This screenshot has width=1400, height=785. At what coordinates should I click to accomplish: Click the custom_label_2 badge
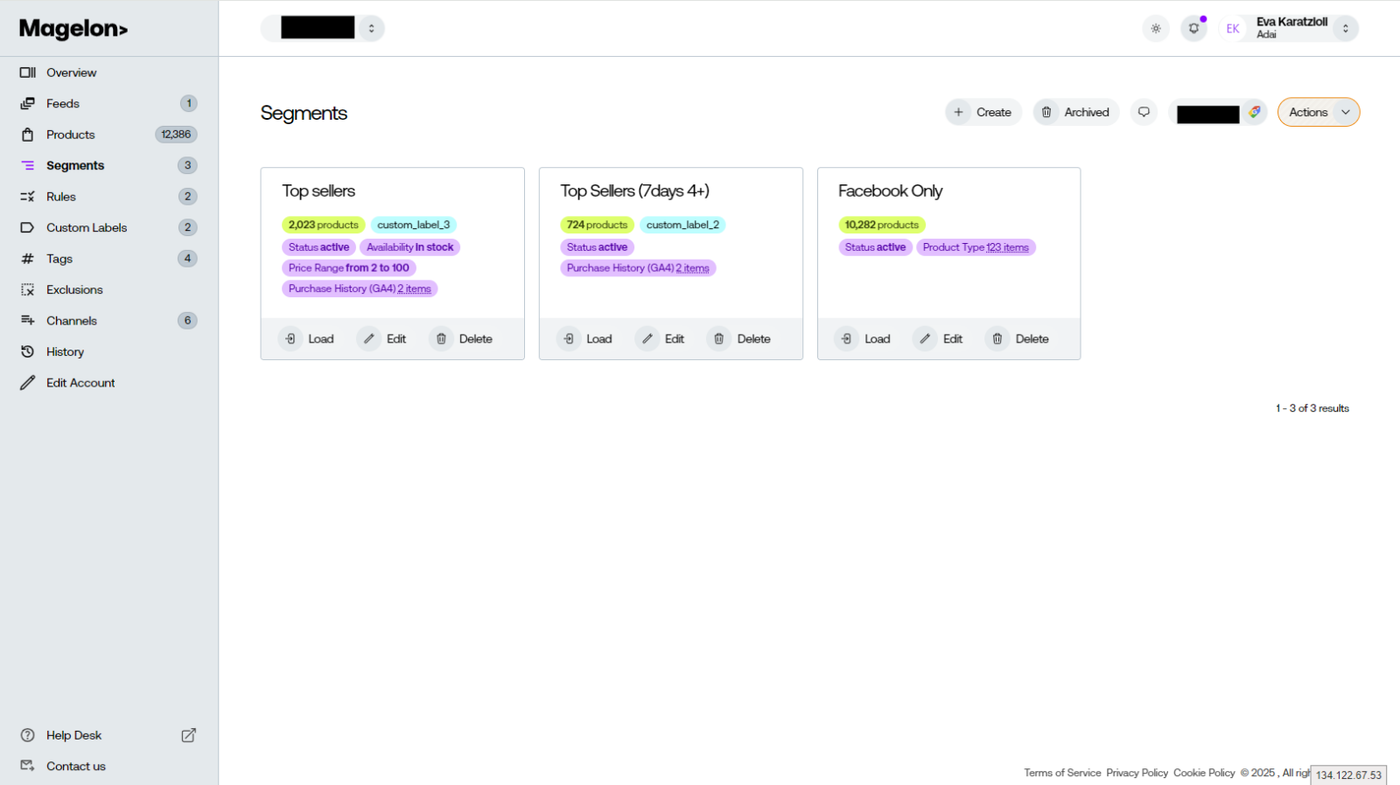click(683, 225)
